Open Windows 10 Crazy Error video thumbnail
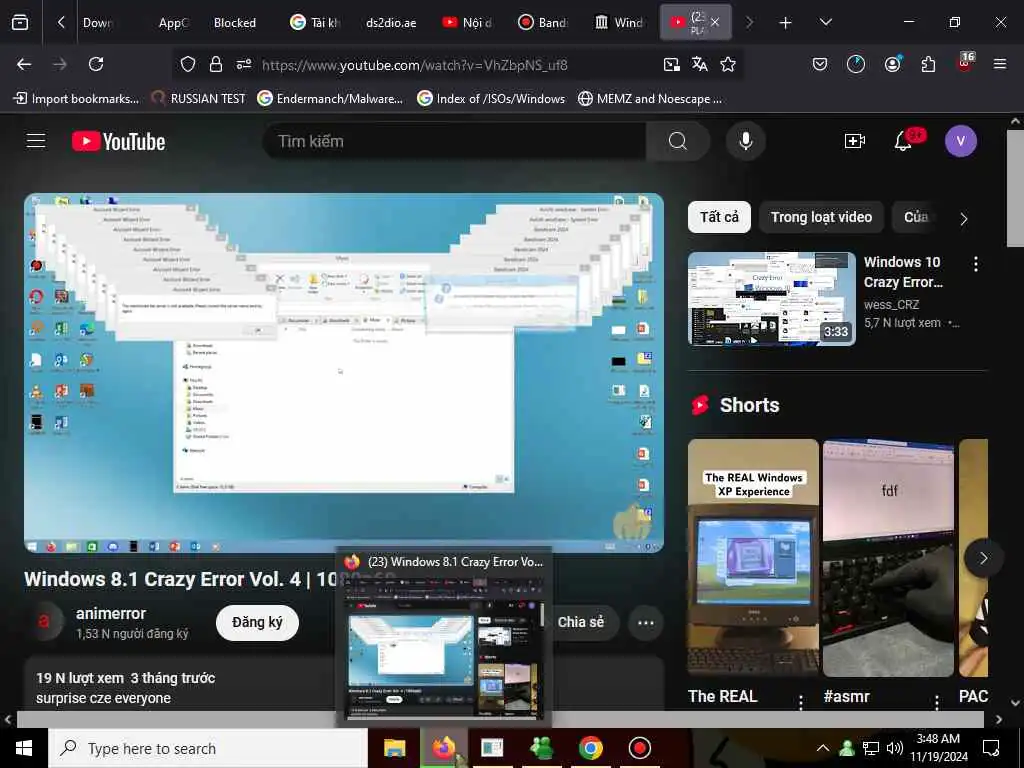 771,298
